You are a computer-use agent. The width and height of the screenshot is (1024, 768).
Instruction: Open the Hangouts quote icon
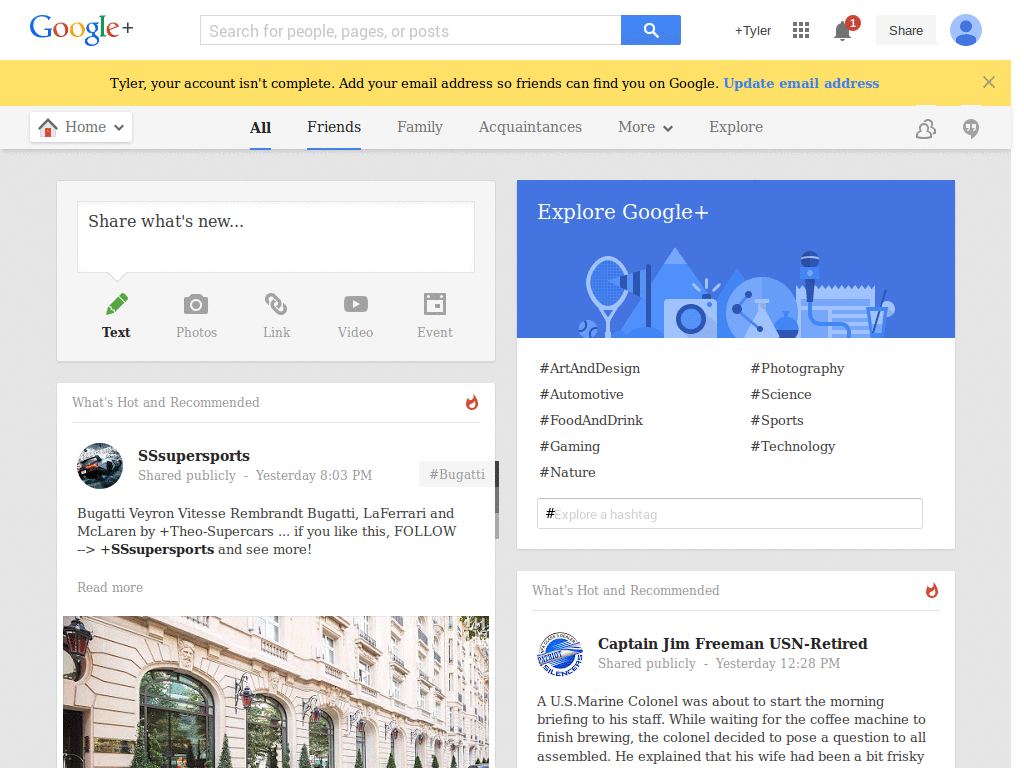971,129
